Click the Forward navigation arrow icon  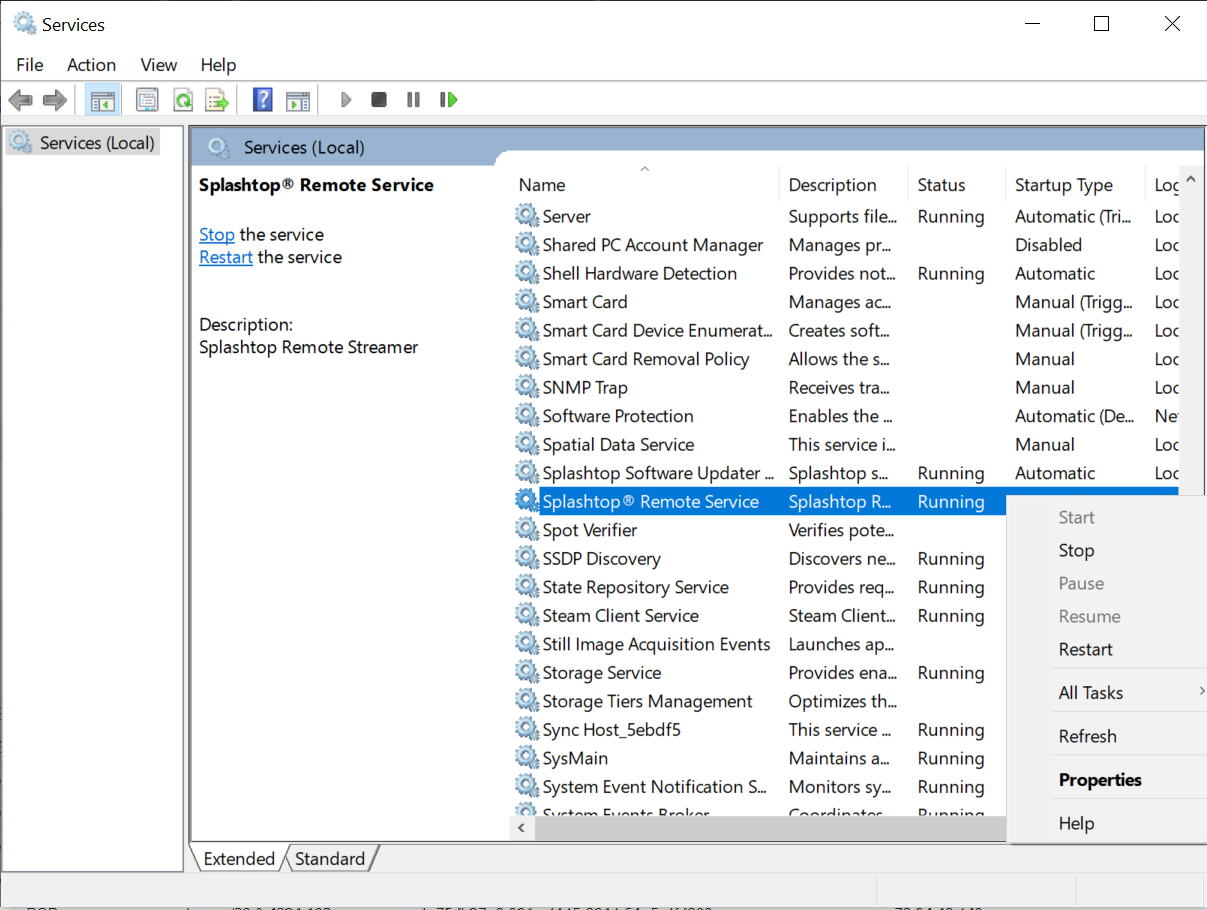(55, 99)
